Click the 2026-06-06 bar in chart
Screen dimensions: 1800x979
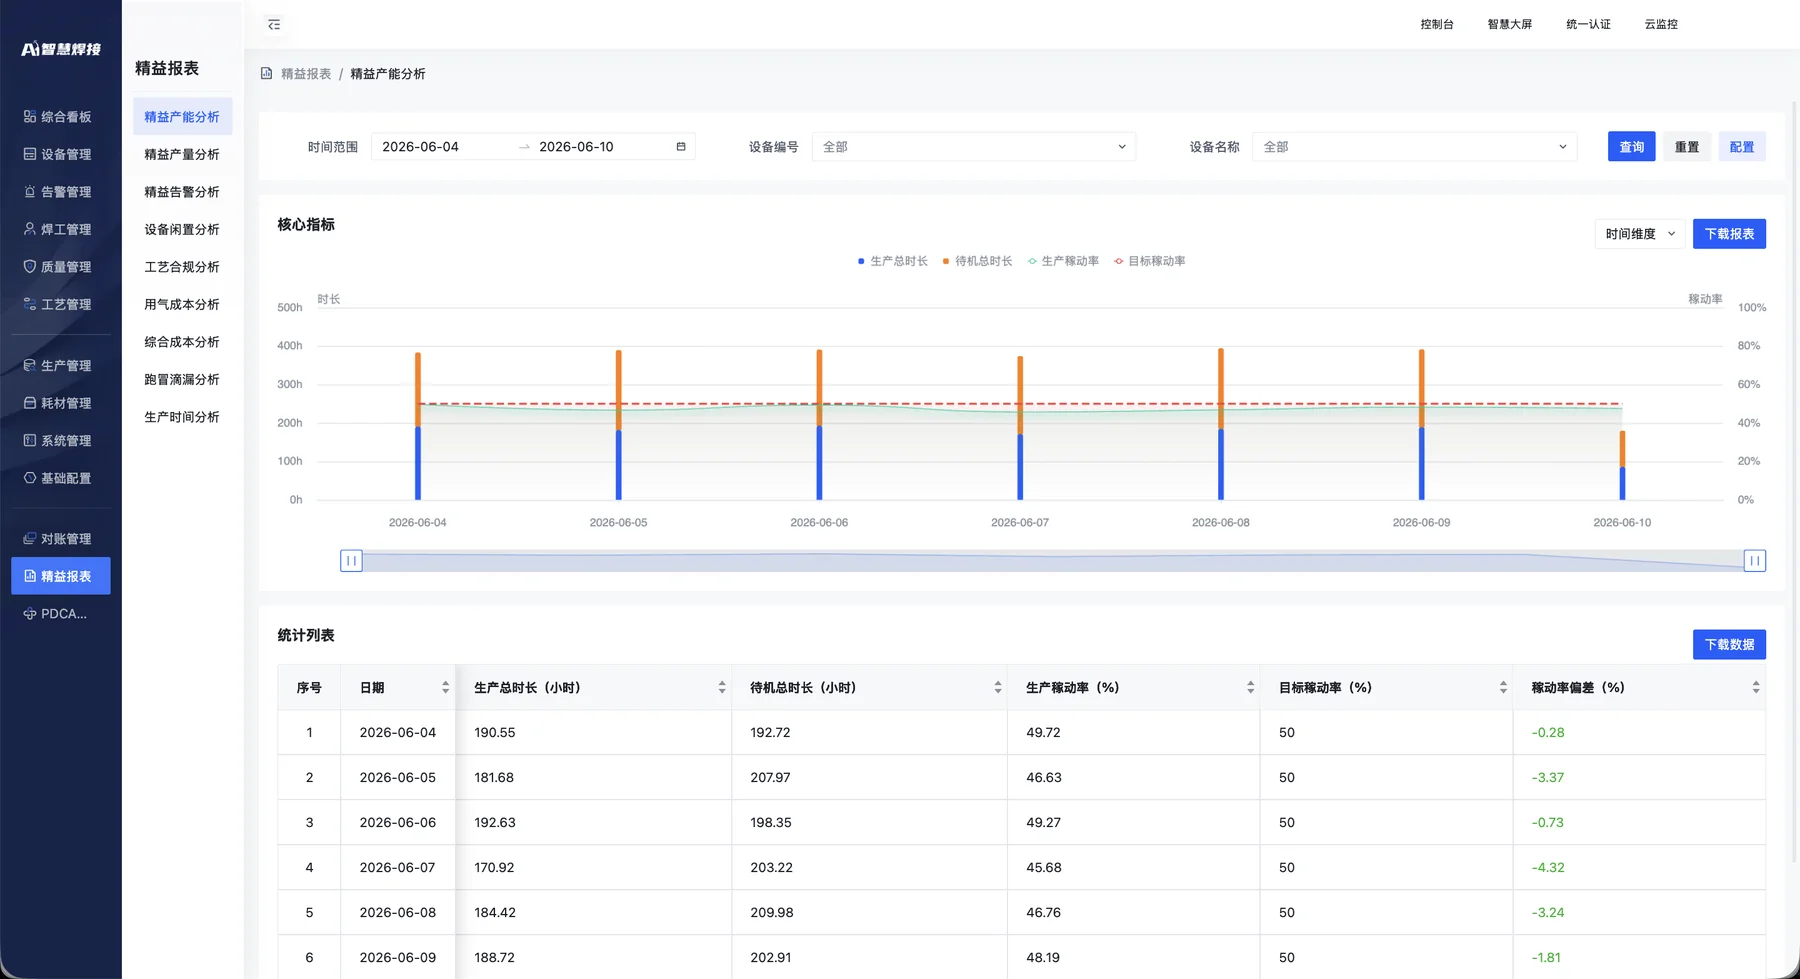pyautogui.click(x=819, y=425)
